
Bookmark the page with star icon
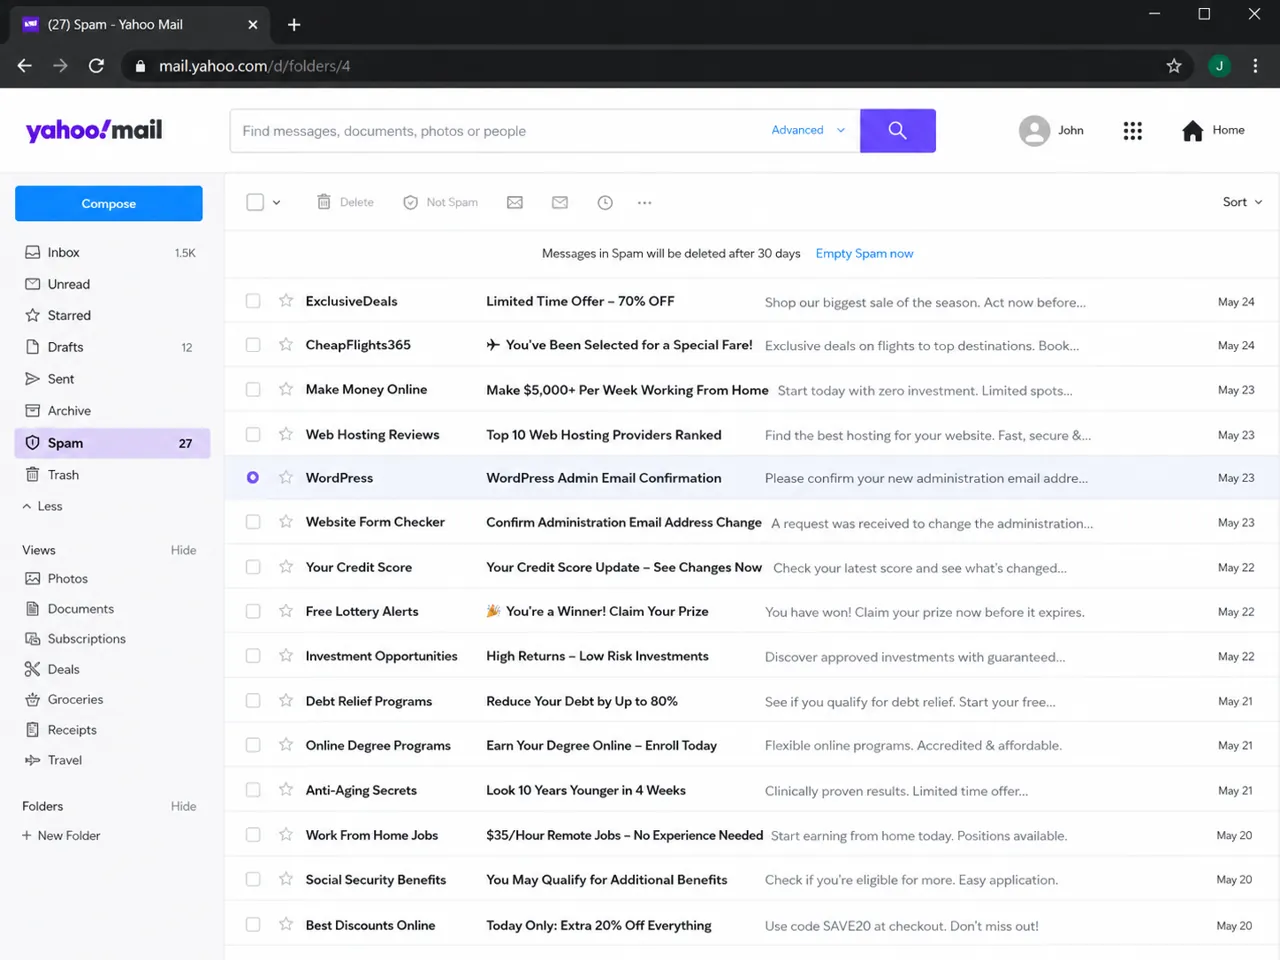[1174, 66]
